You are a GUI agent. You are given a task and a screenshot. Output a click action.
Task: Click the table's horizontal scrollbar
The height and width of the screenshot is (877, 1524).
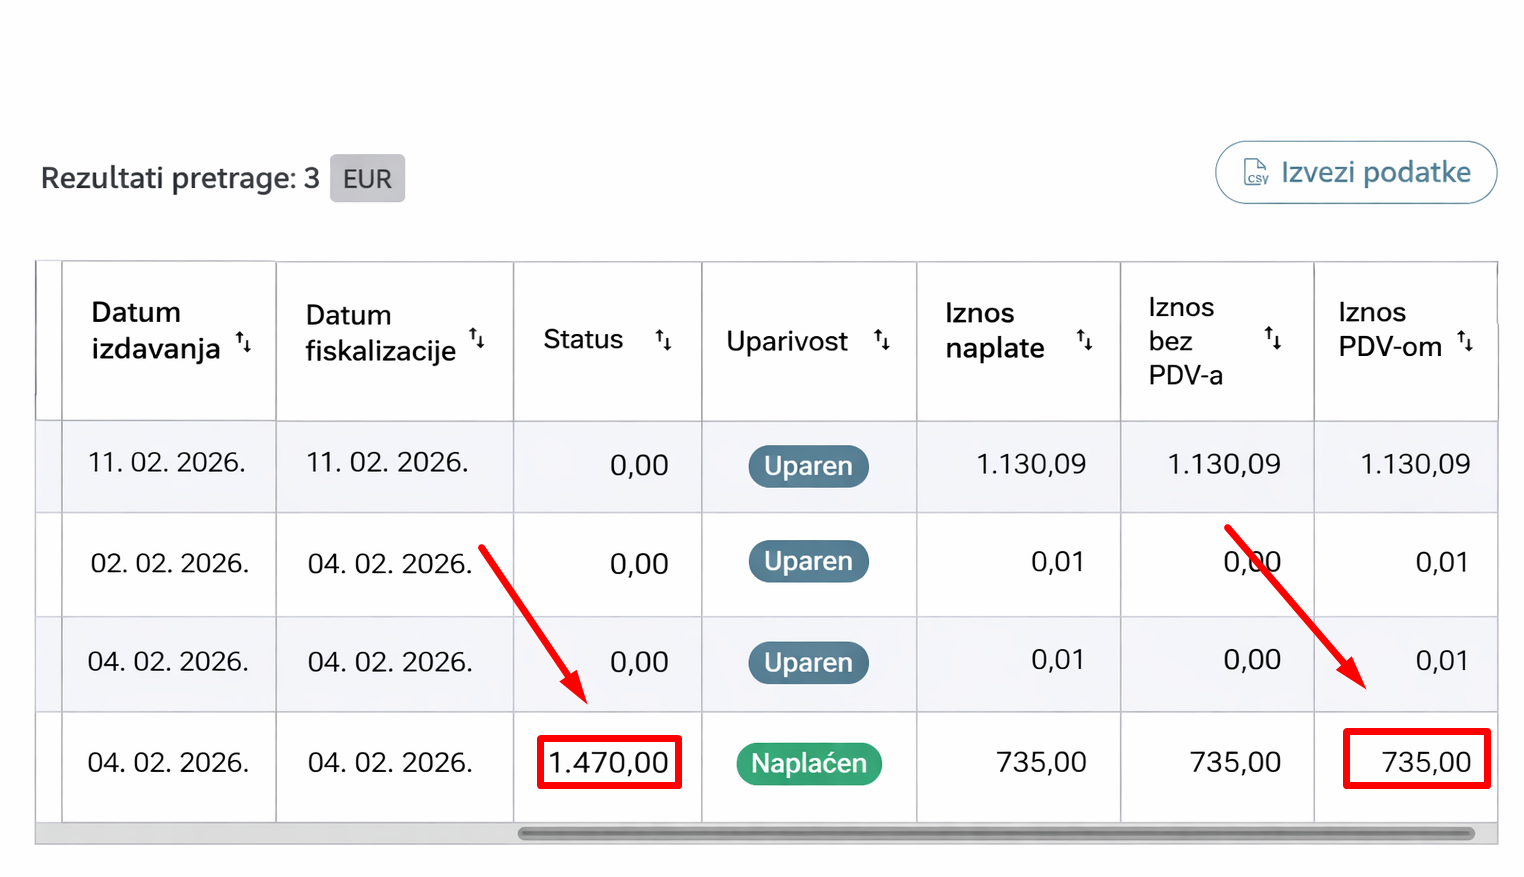(995, 833)
